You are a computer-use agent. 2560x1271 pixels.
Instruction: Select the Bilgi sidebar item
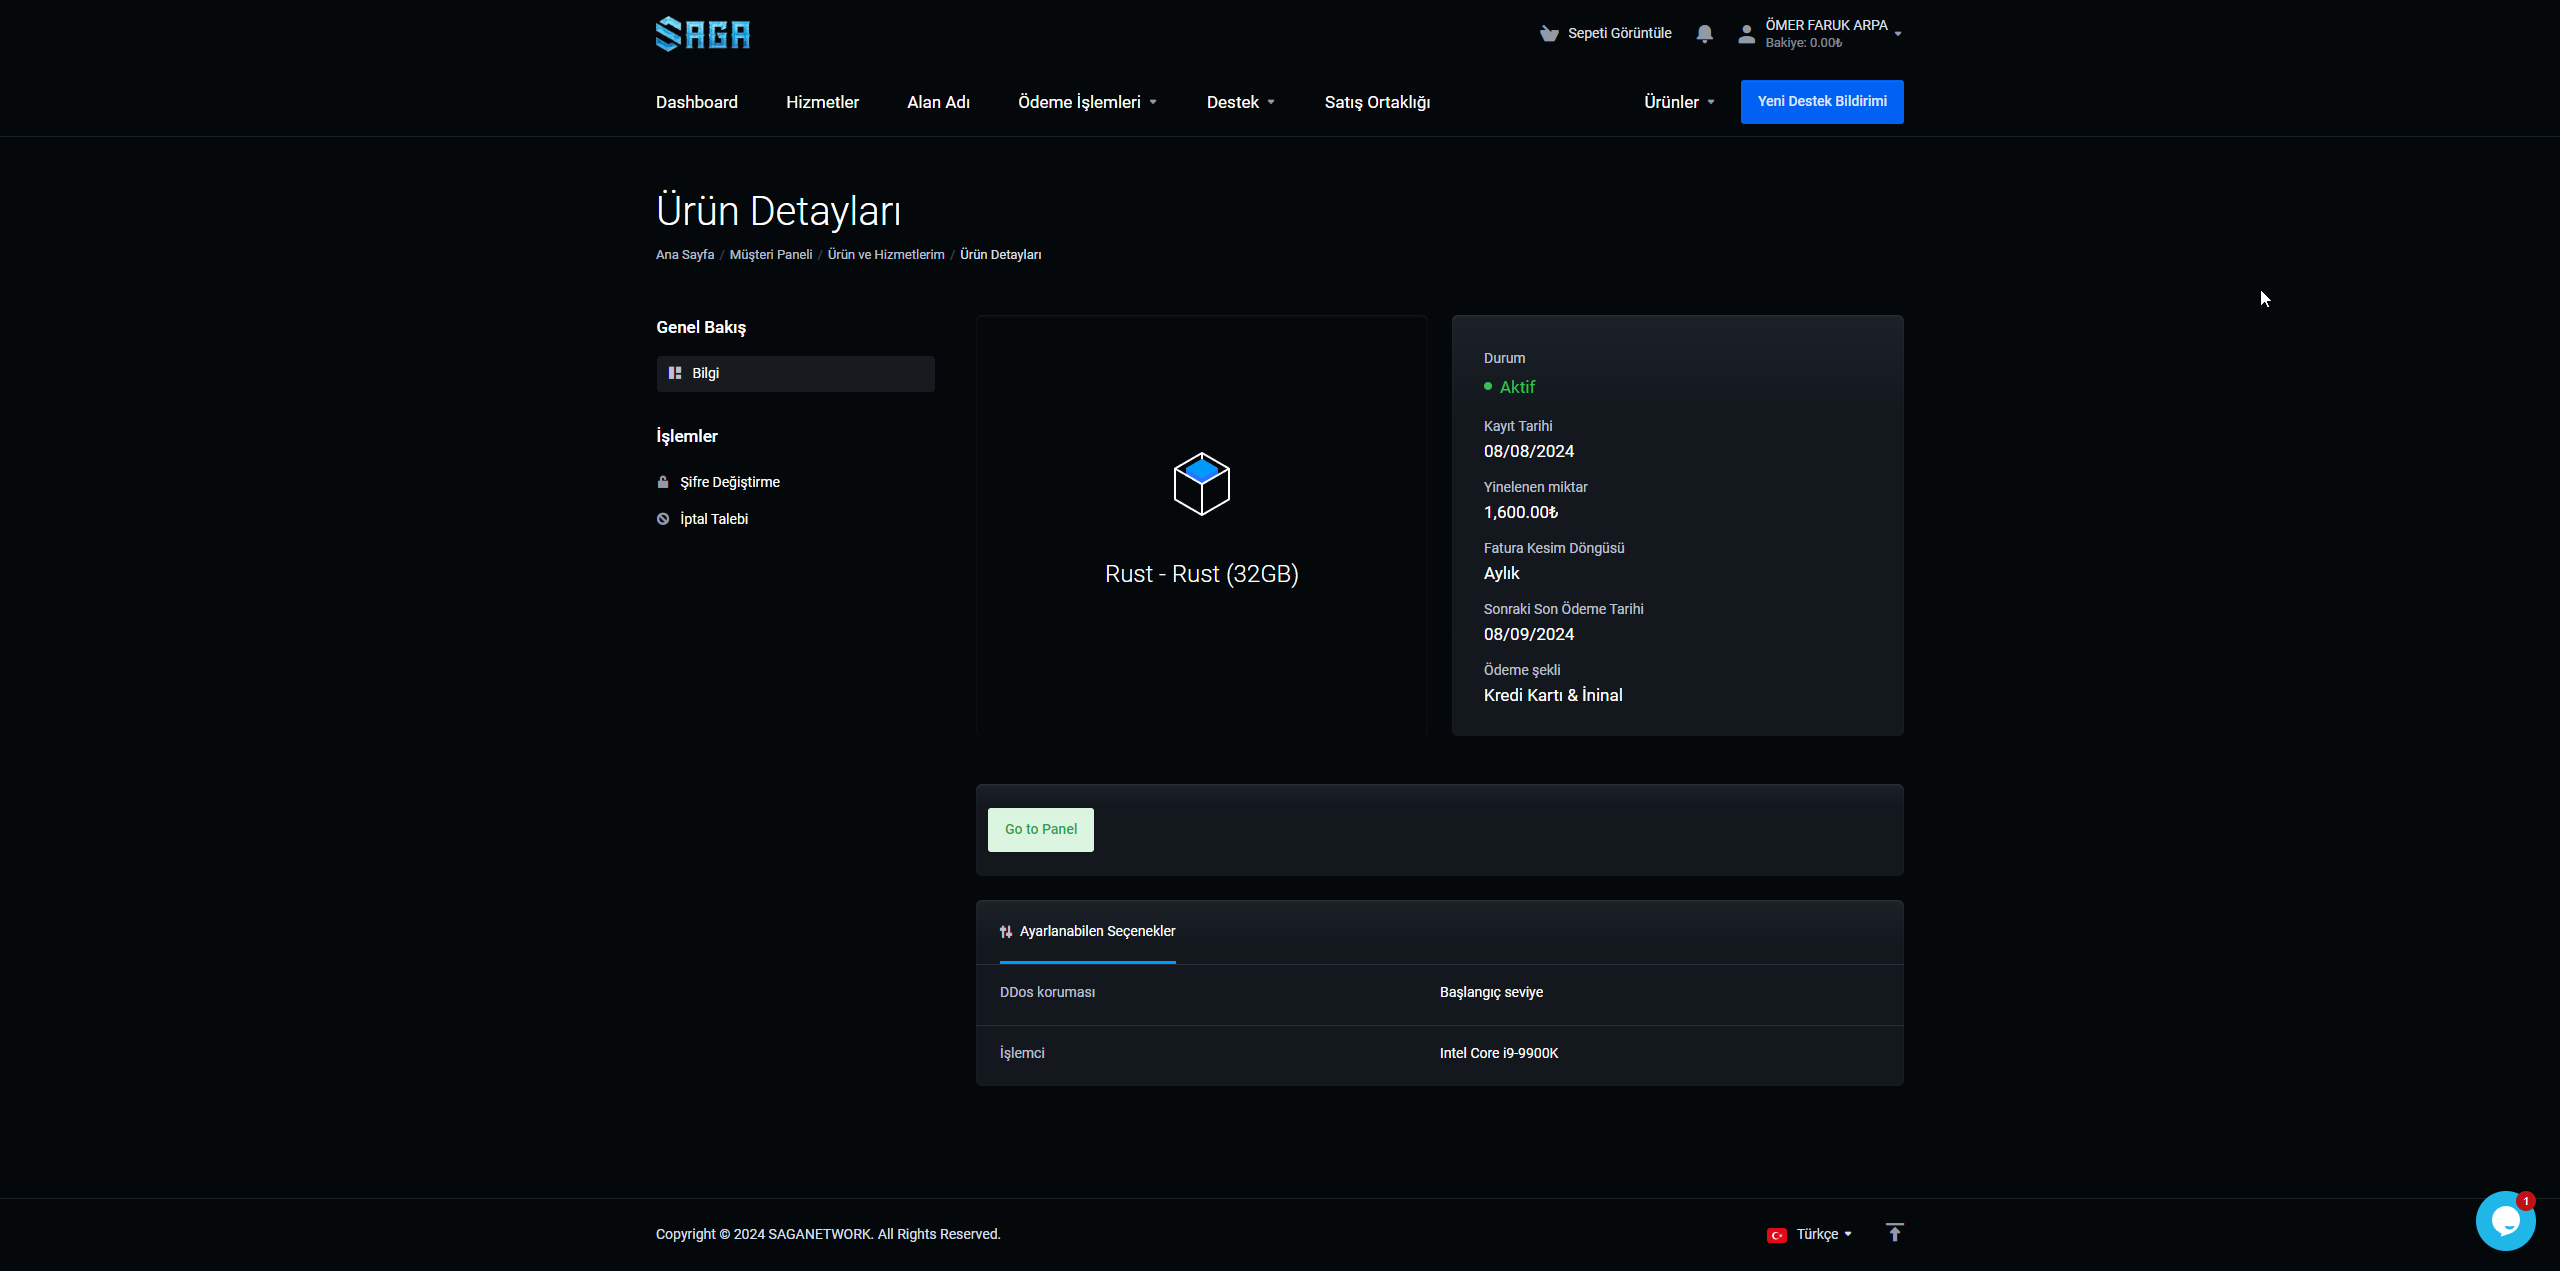795,373
